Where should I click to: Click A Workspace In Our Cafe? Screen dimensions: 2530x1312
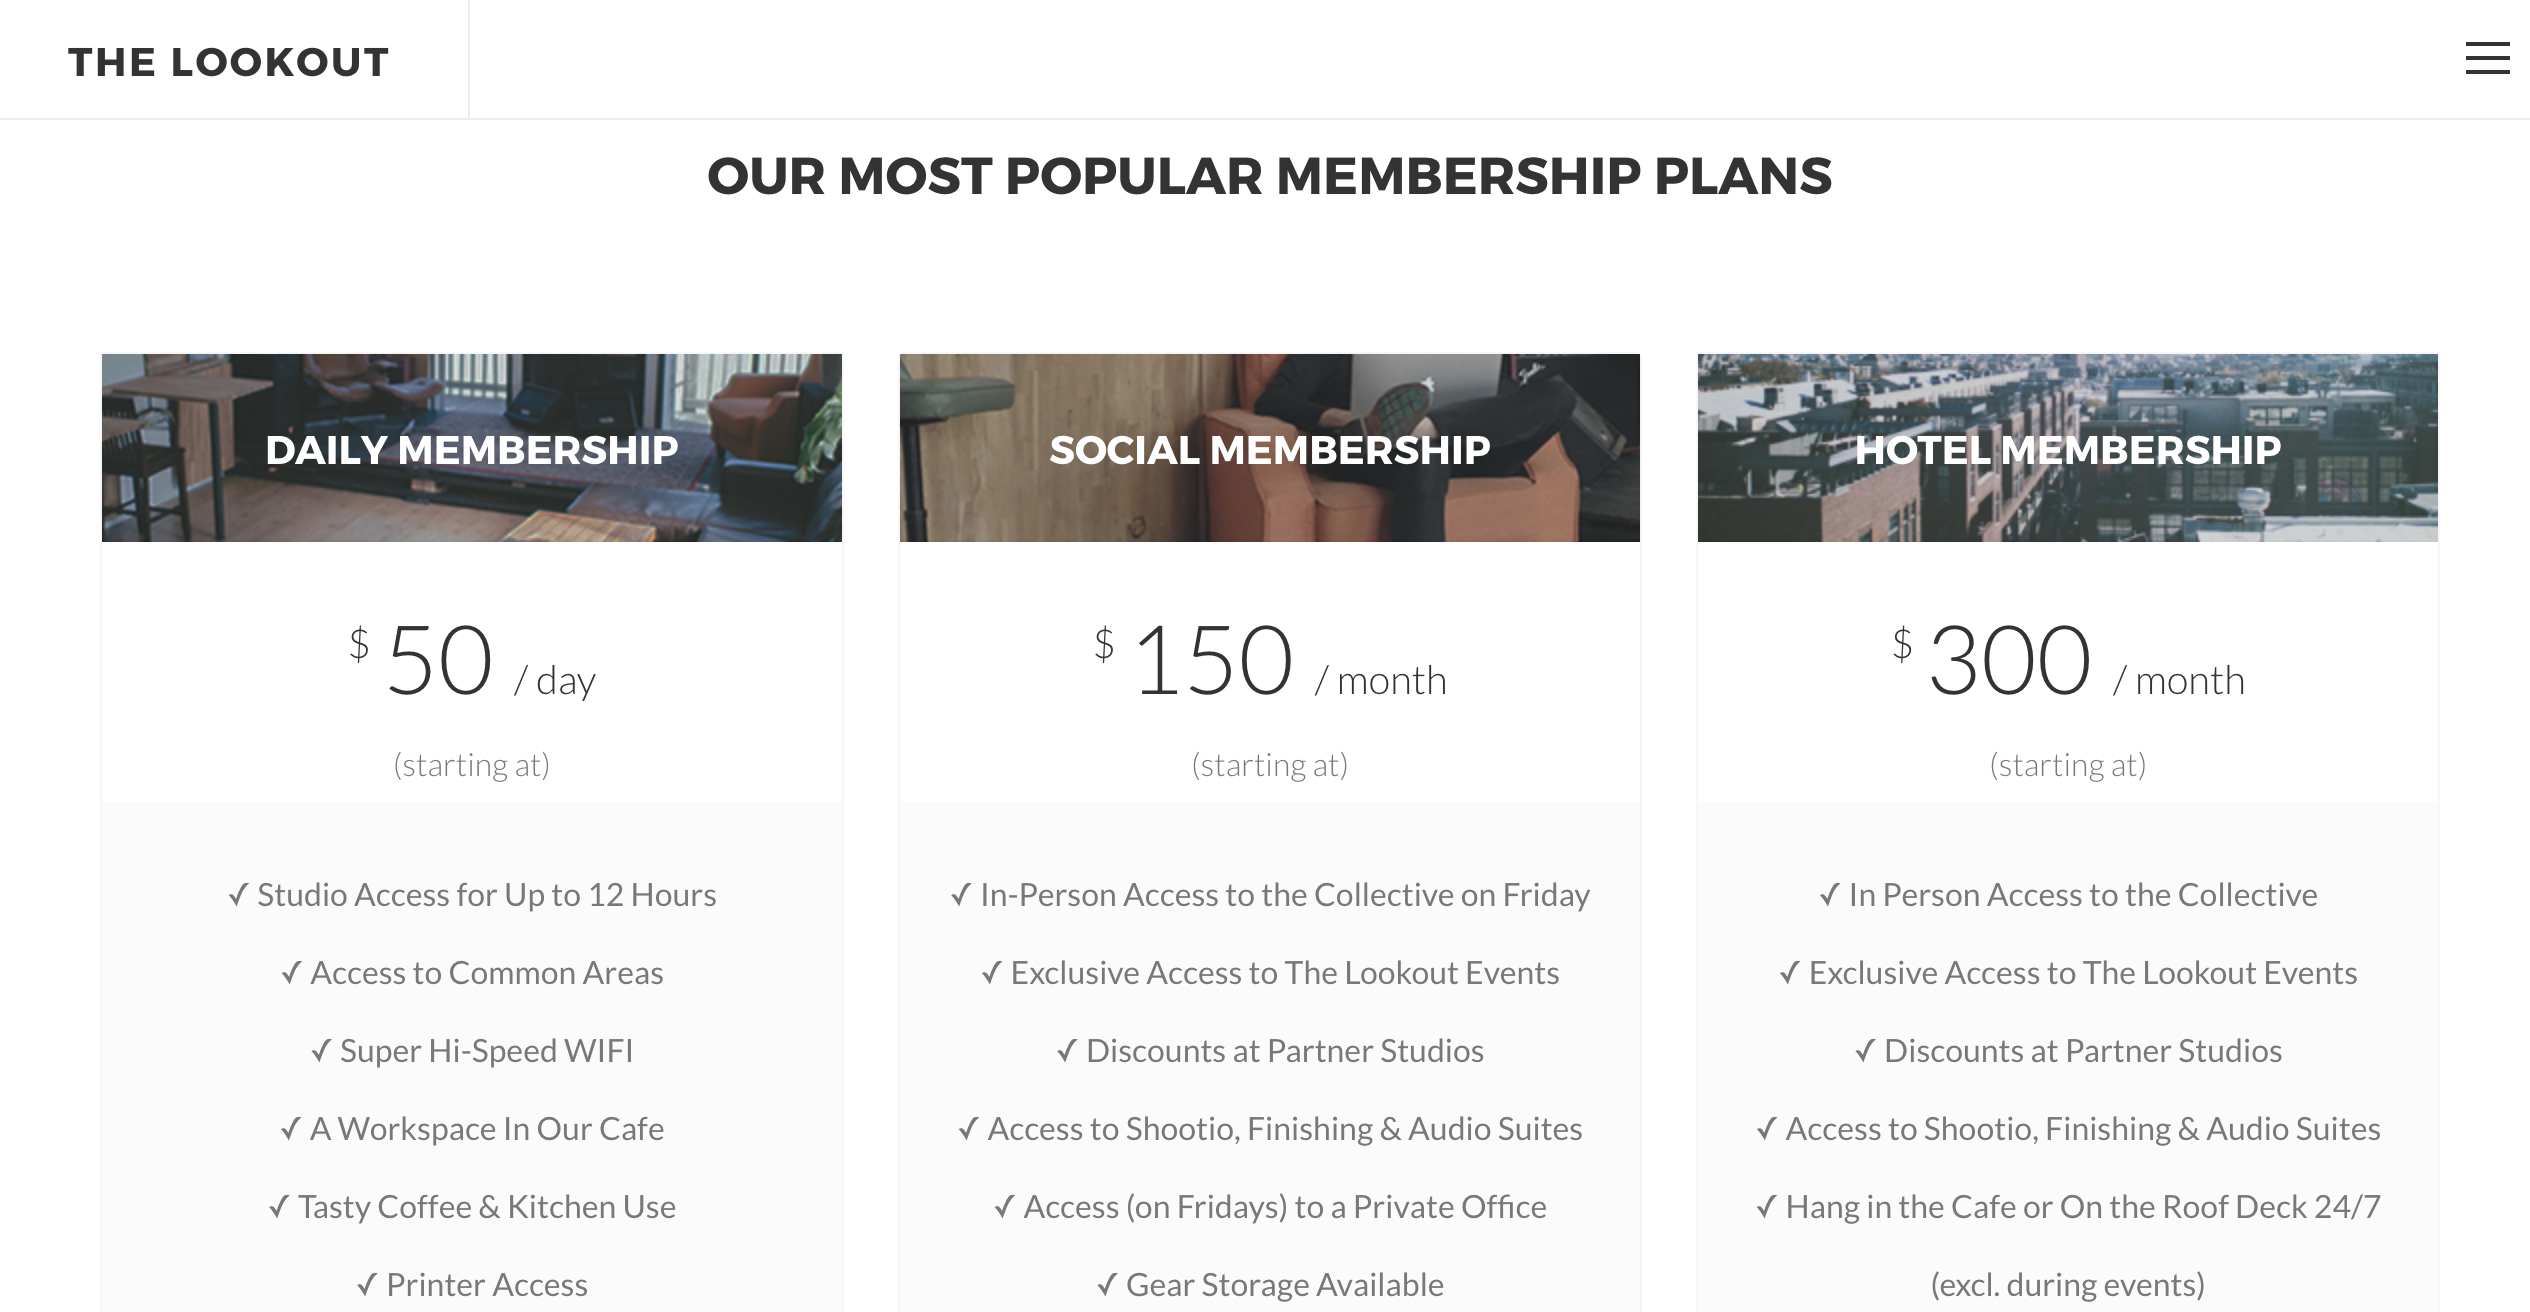(472, 1129)
